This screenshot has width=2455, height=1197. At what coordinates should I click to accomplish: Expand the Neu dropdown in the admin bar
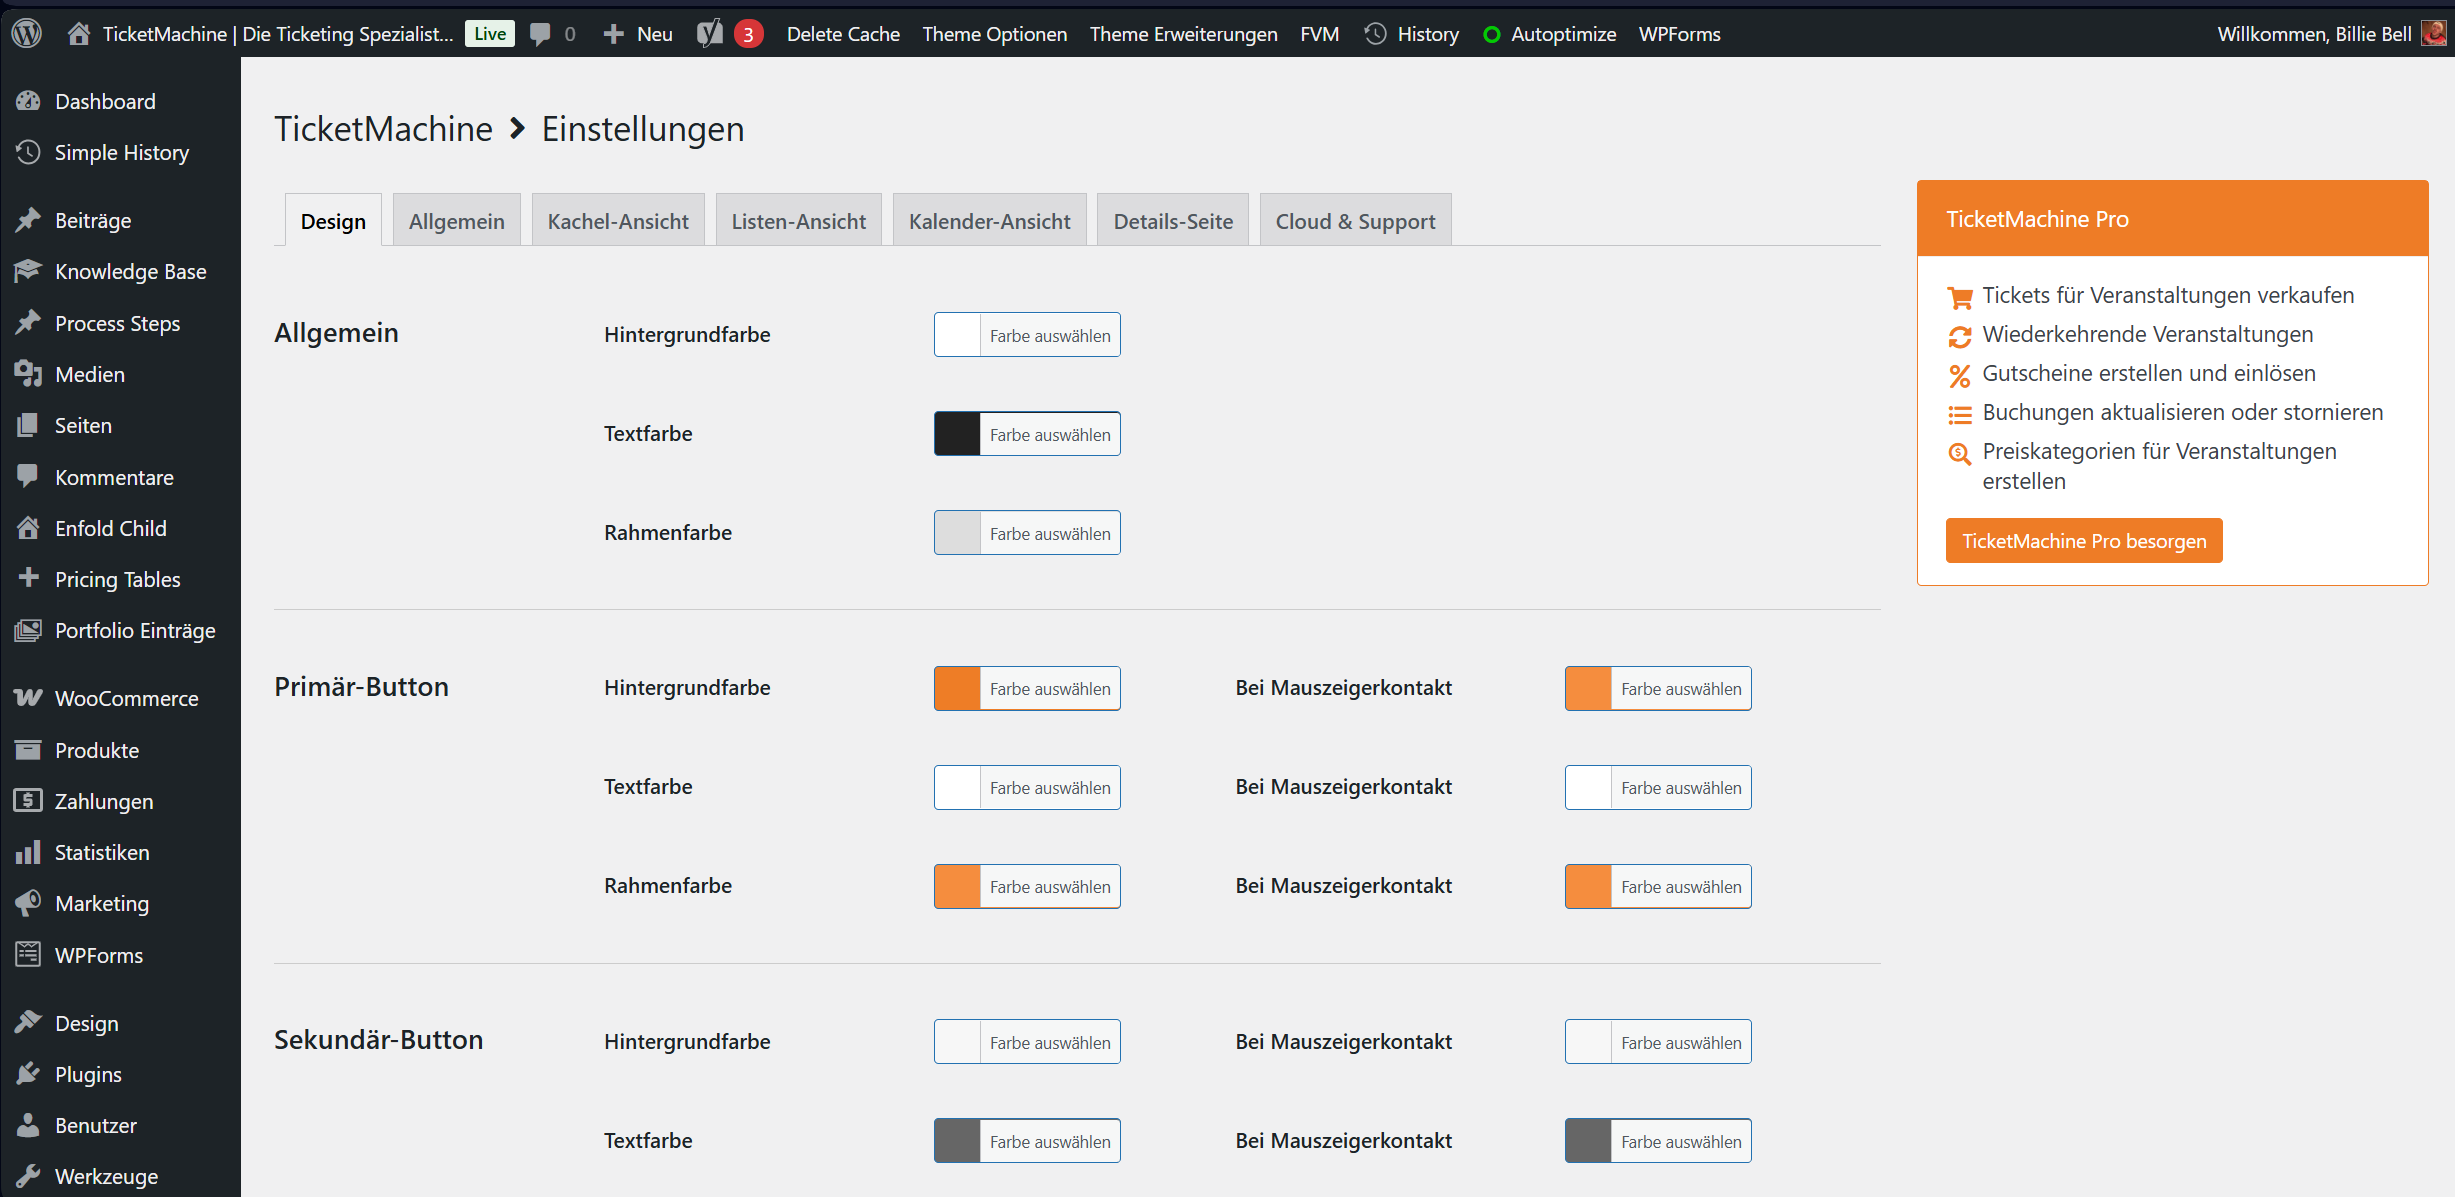click(638, 33)
